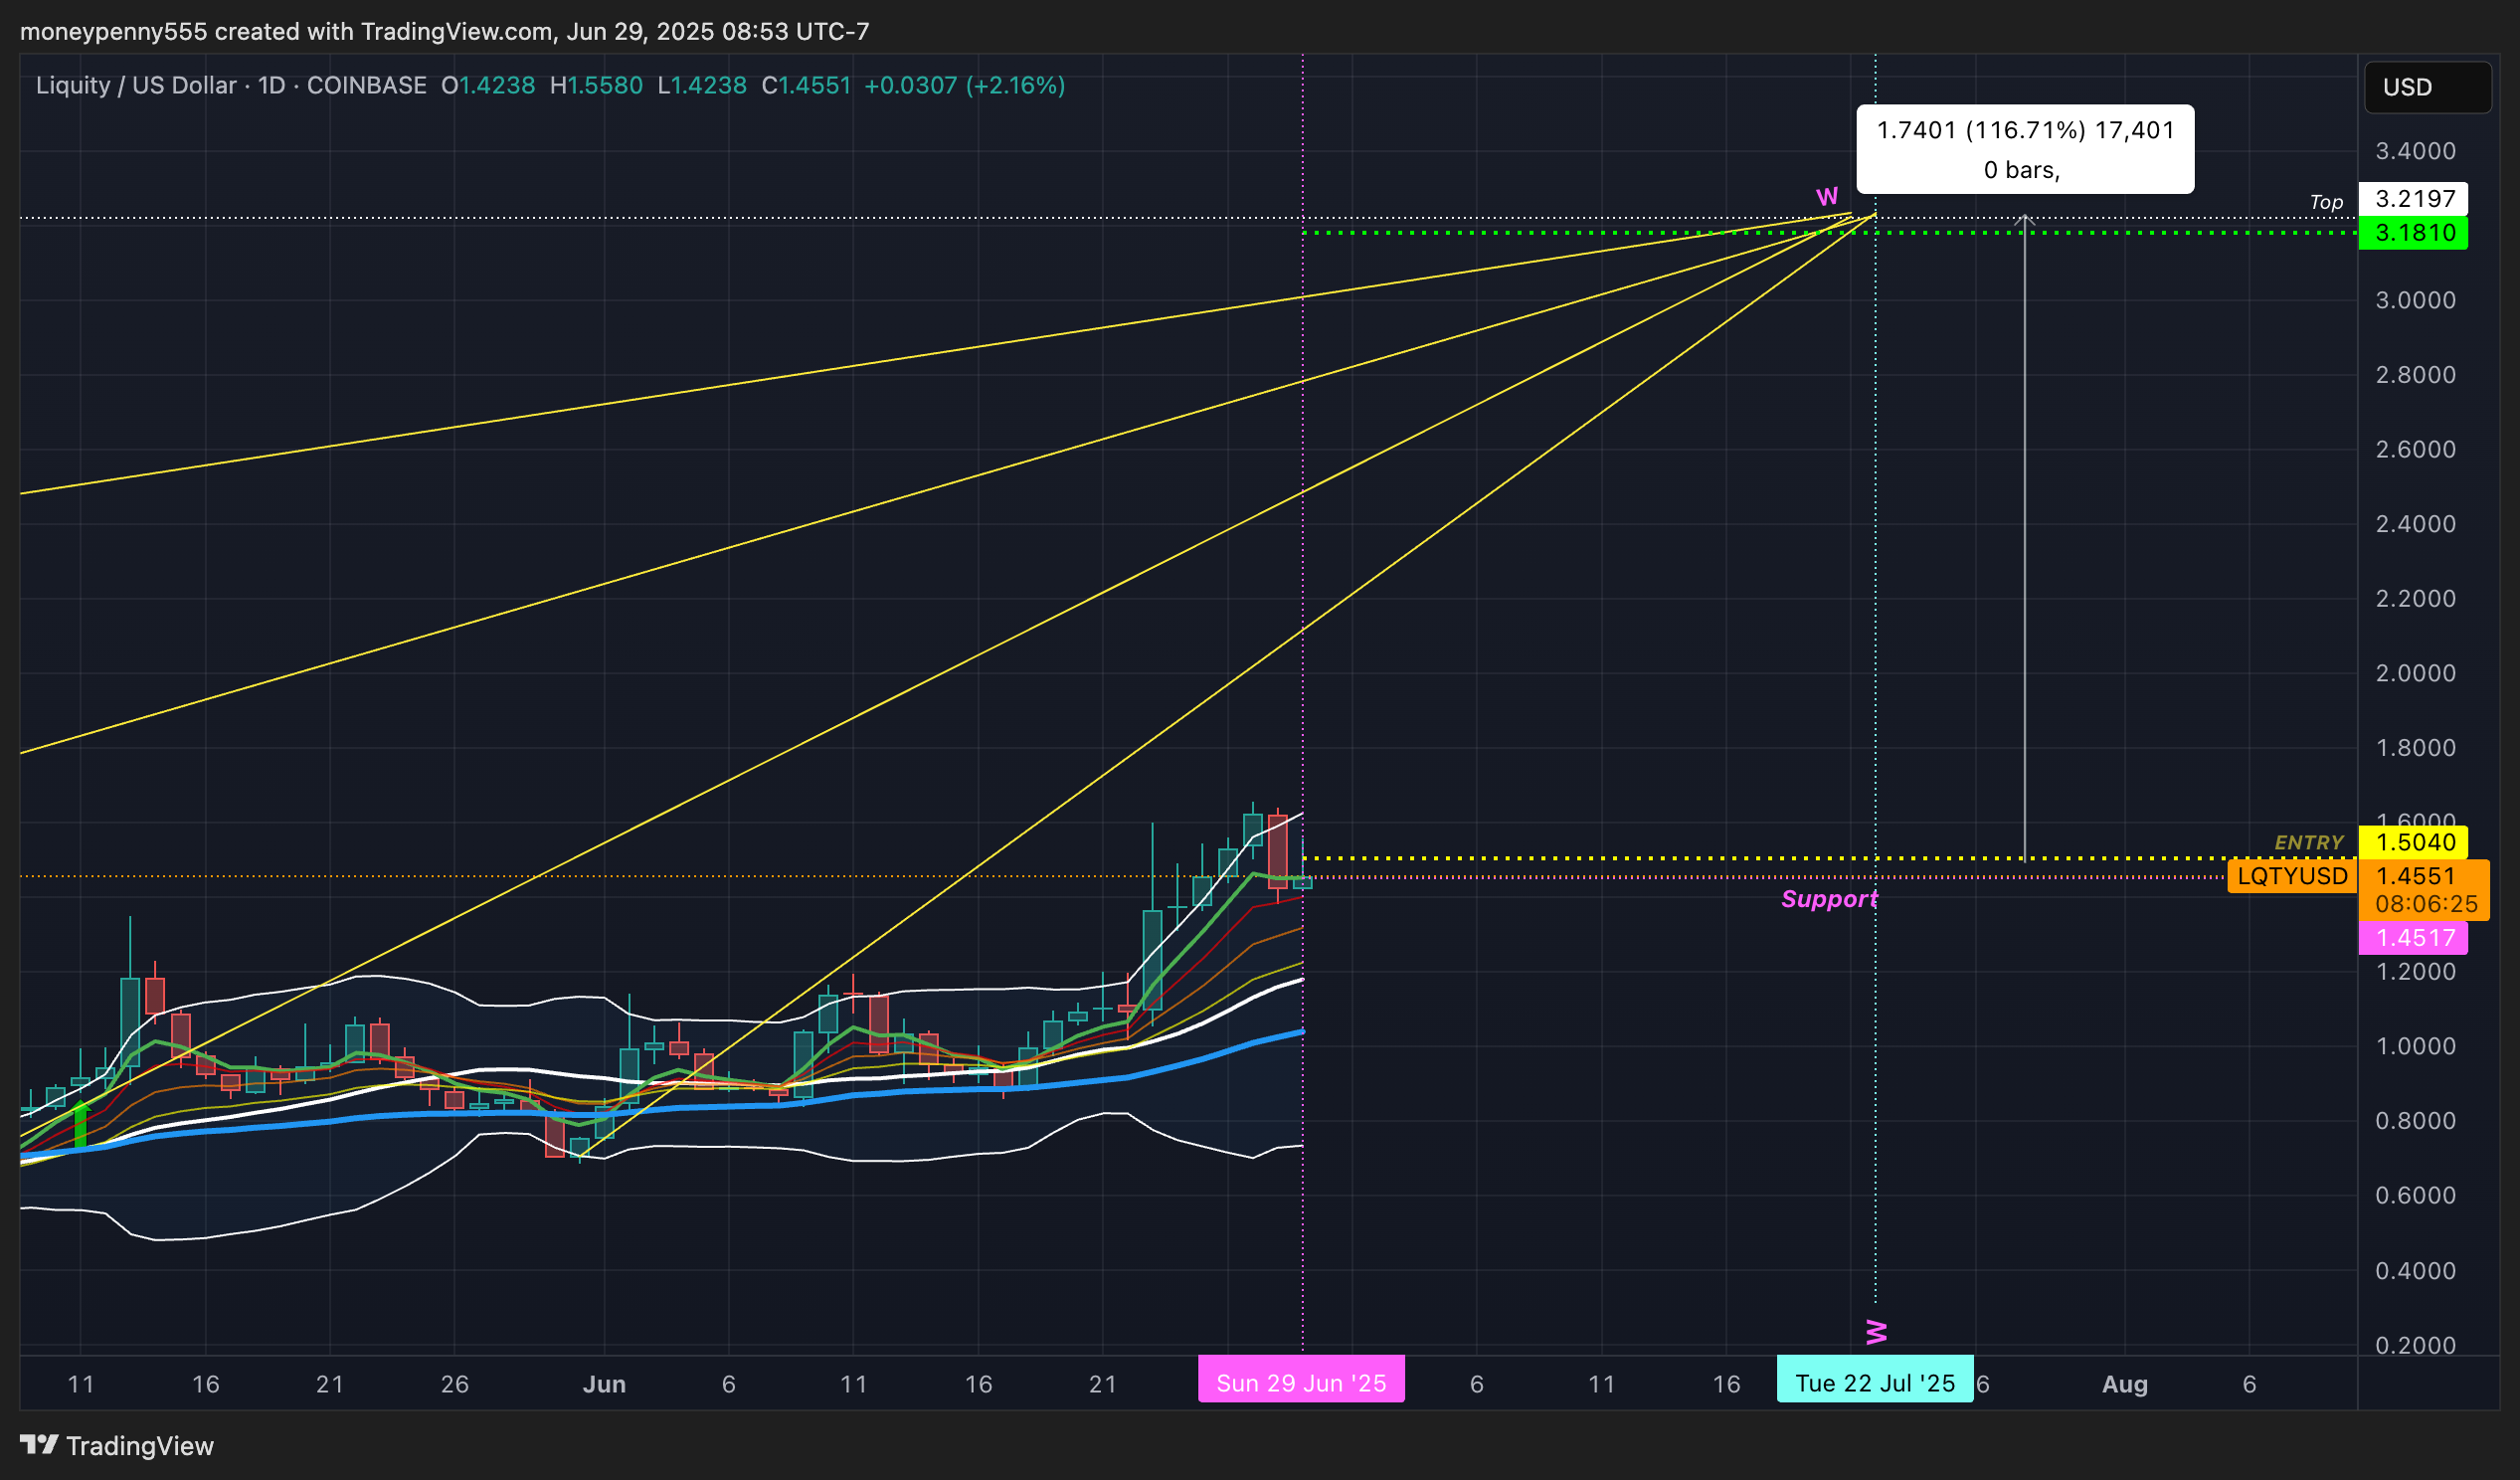Click the orange LQTYUSD symbol label
2520x1480 pixels.
pyautogui.click(x=2292, y=876)
